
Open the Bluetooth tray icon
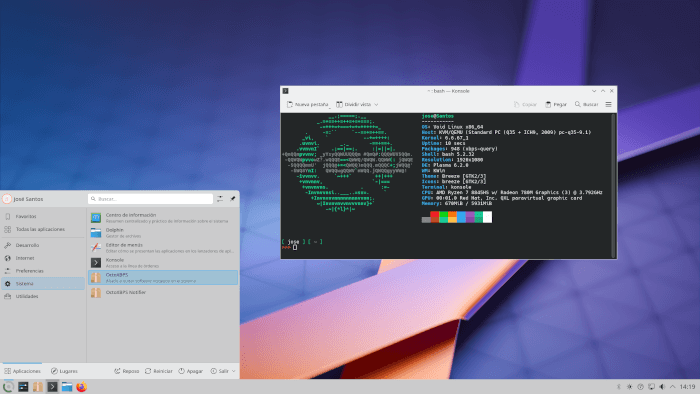(619, 387)
